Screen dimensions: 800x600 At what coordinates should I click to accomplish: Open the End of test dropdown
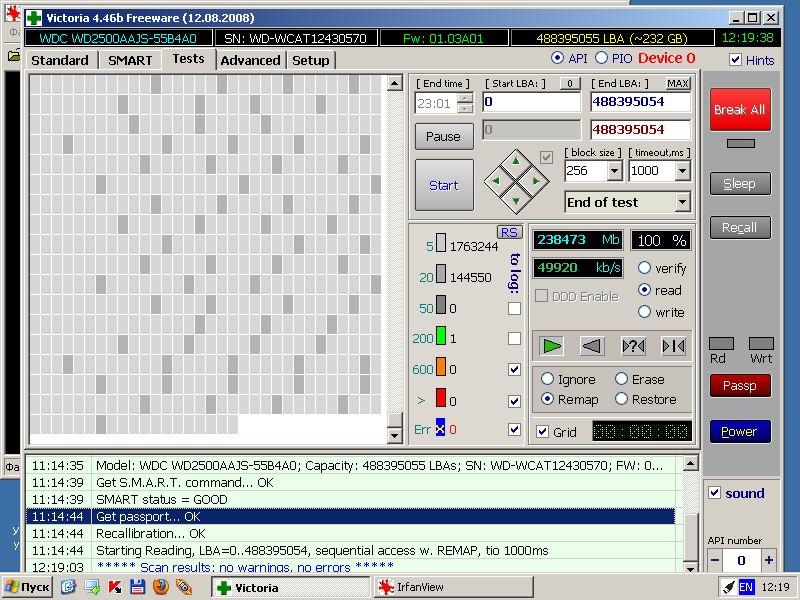point(683,203)
